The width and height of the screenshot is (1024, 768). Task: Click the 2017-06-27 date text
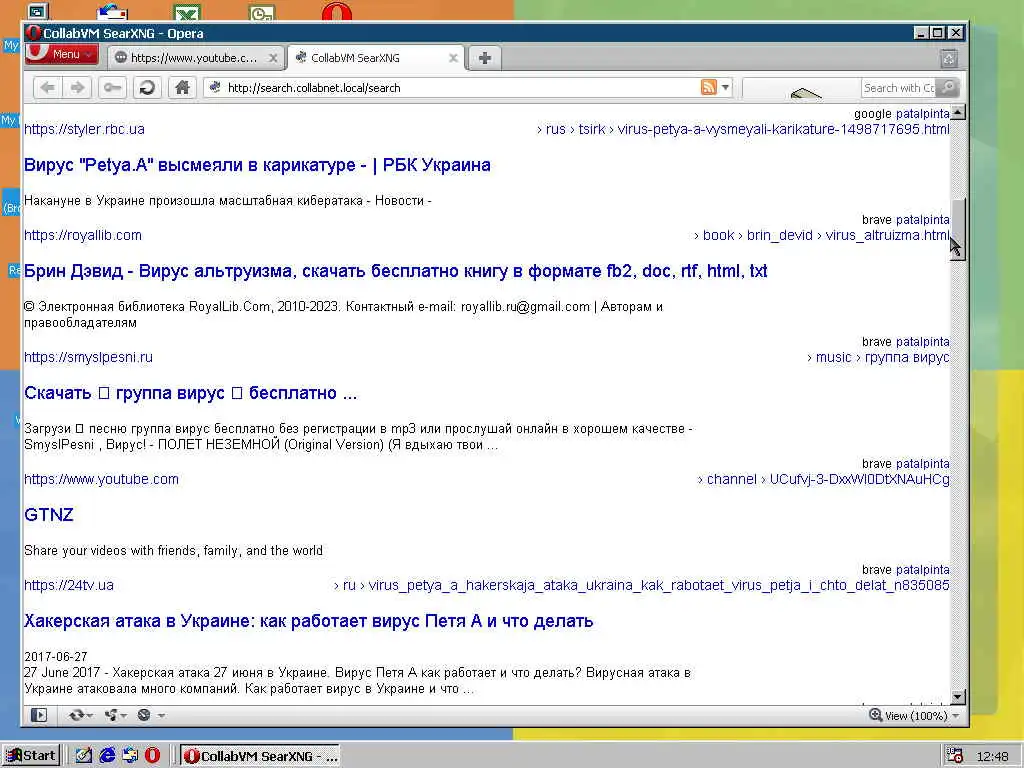[x=56, y=656]
